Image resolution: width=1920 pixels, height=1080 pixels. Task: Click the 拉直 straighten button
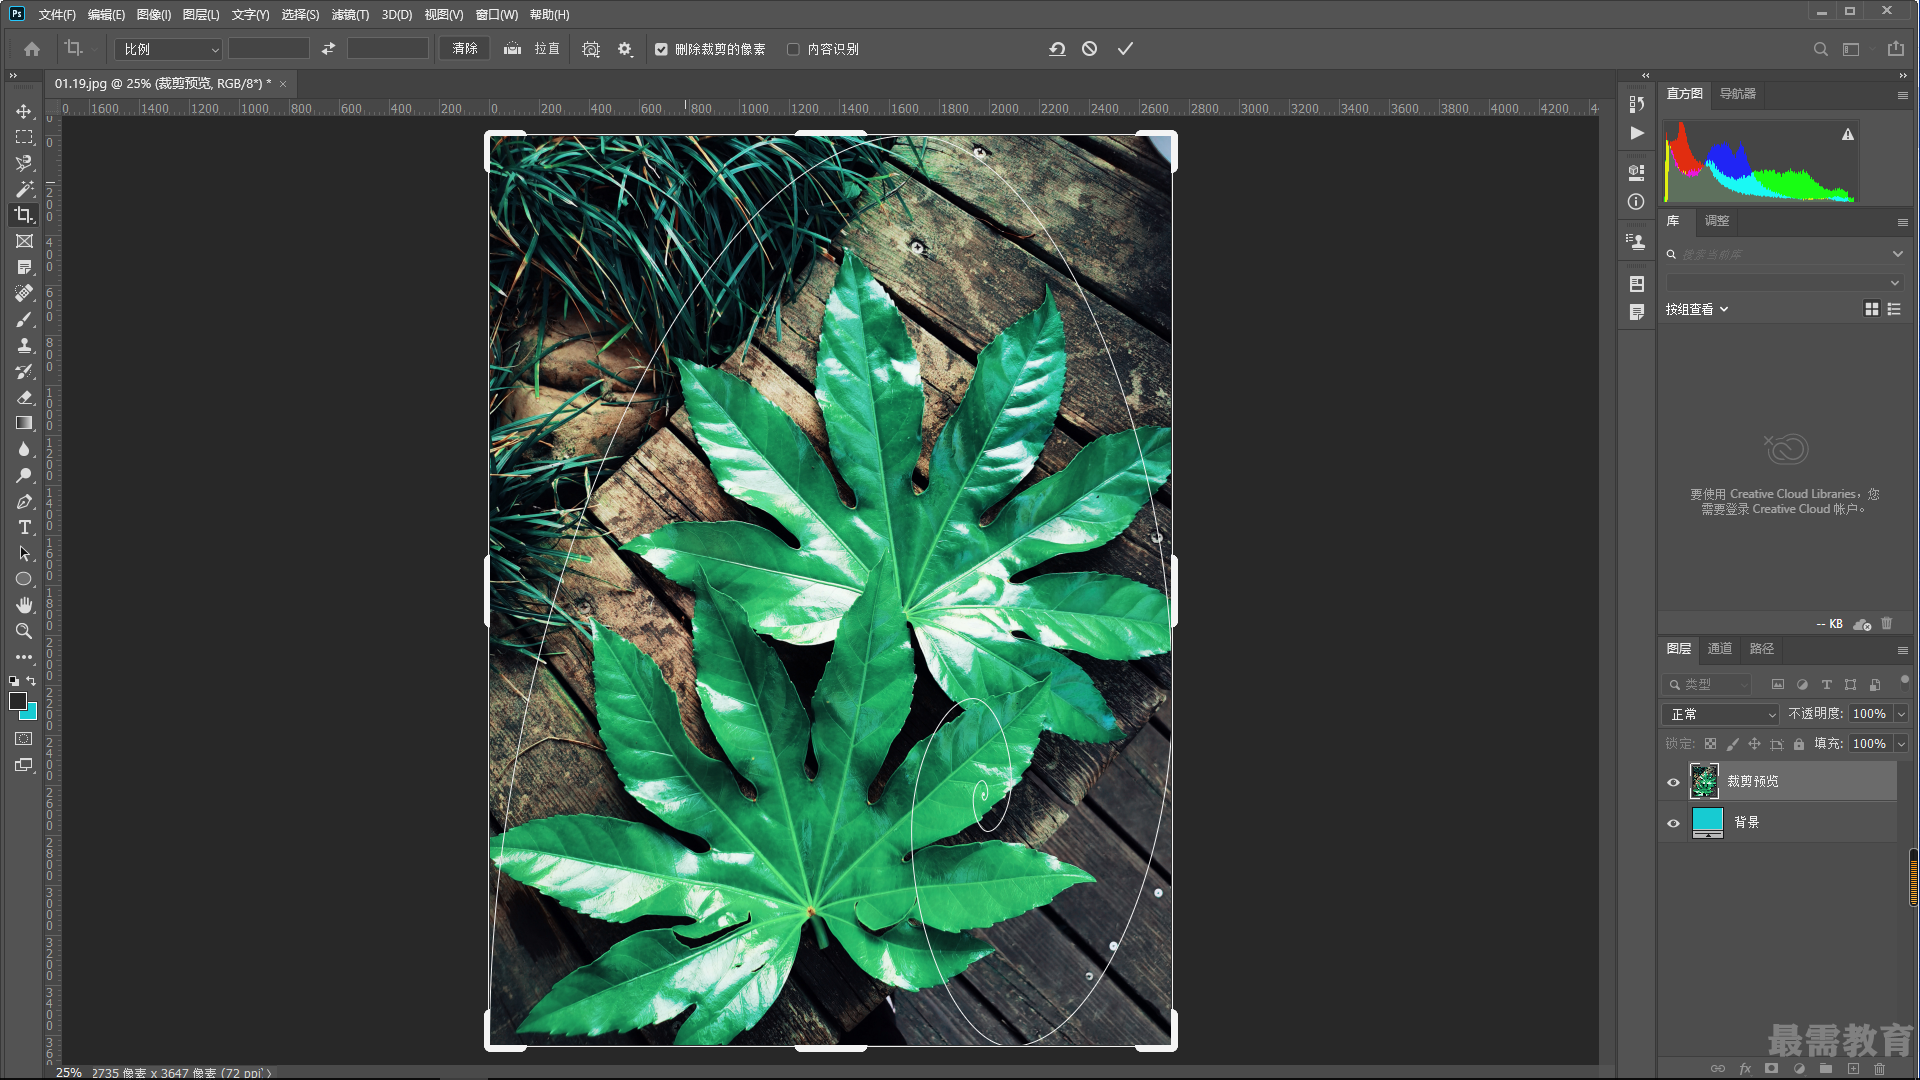click(x=531, y=48)
